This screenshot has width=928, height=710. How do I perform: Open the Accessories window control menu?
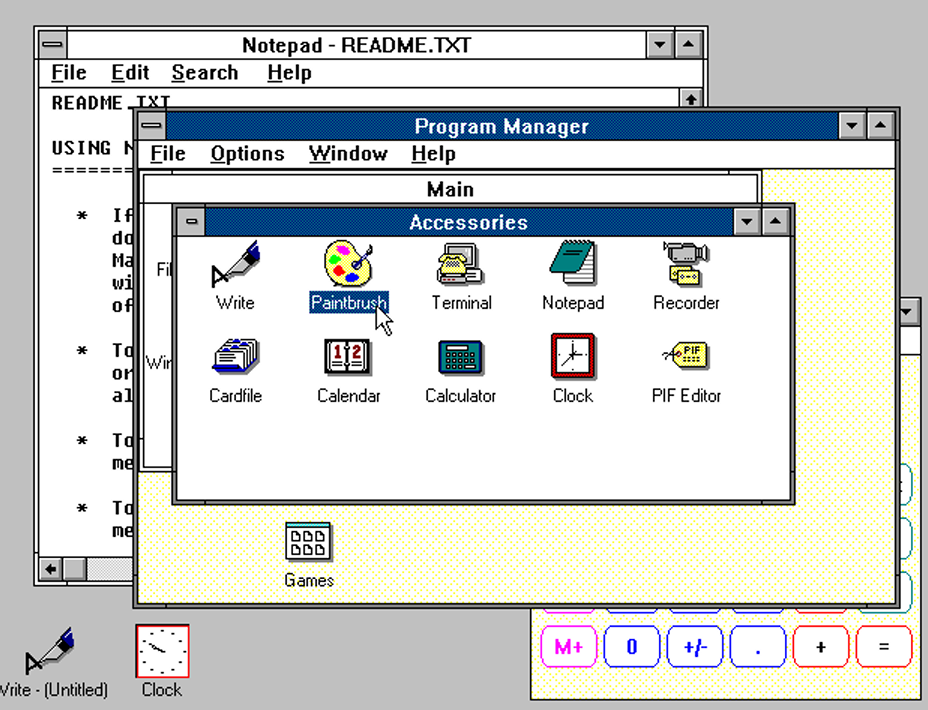coord(189,222)
